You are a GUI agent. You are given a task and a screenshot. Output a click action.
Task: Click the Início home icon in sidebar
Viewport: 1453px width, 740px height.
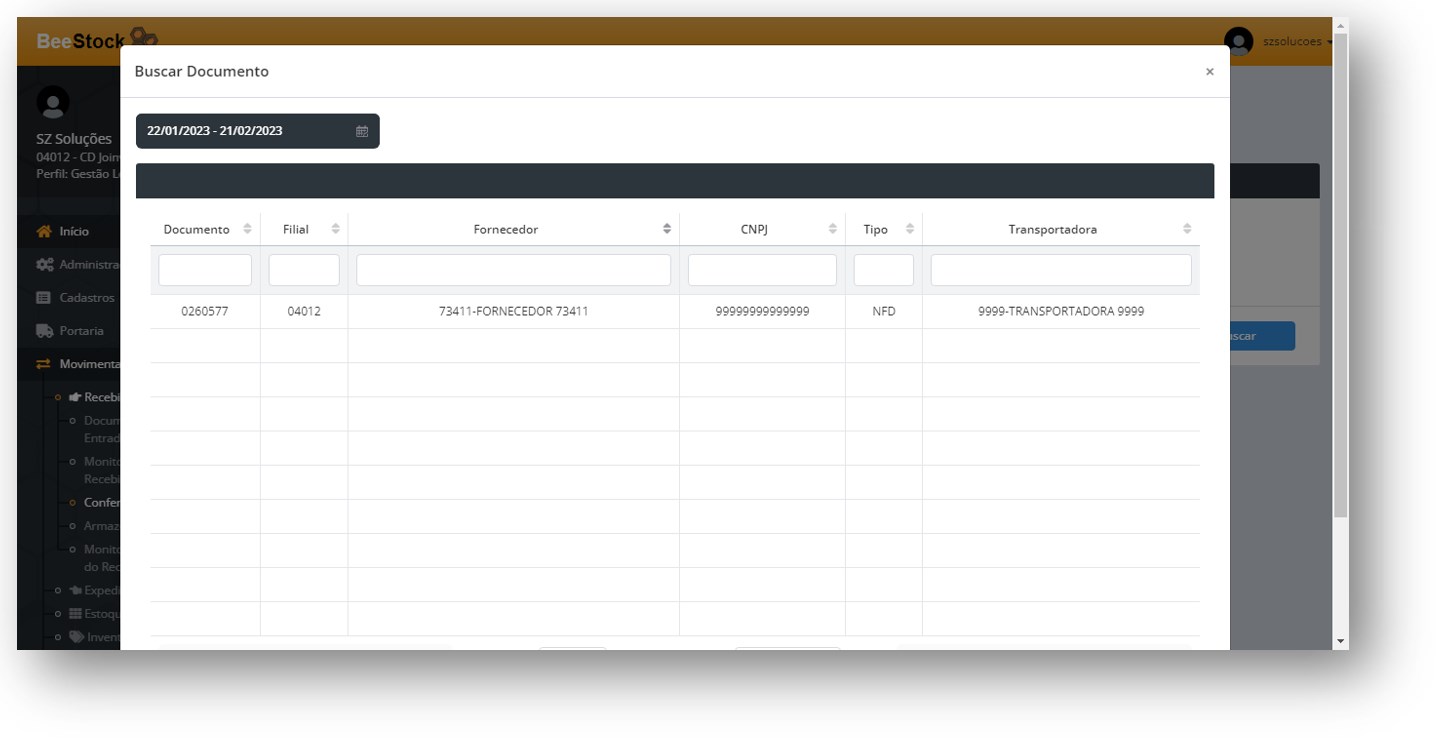pyautogui.click(x=44, y=231)
